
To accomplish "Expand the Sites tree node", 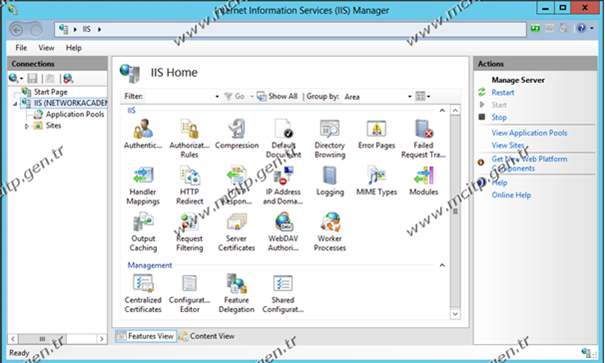I will point(26,126).
